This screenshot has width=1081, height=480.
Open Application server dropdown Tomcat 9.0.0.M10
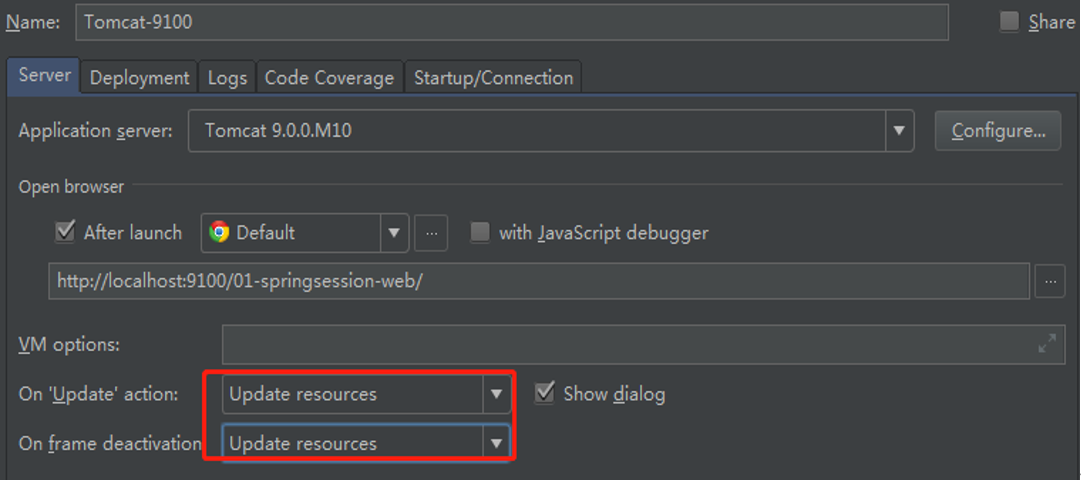point(551,130)
